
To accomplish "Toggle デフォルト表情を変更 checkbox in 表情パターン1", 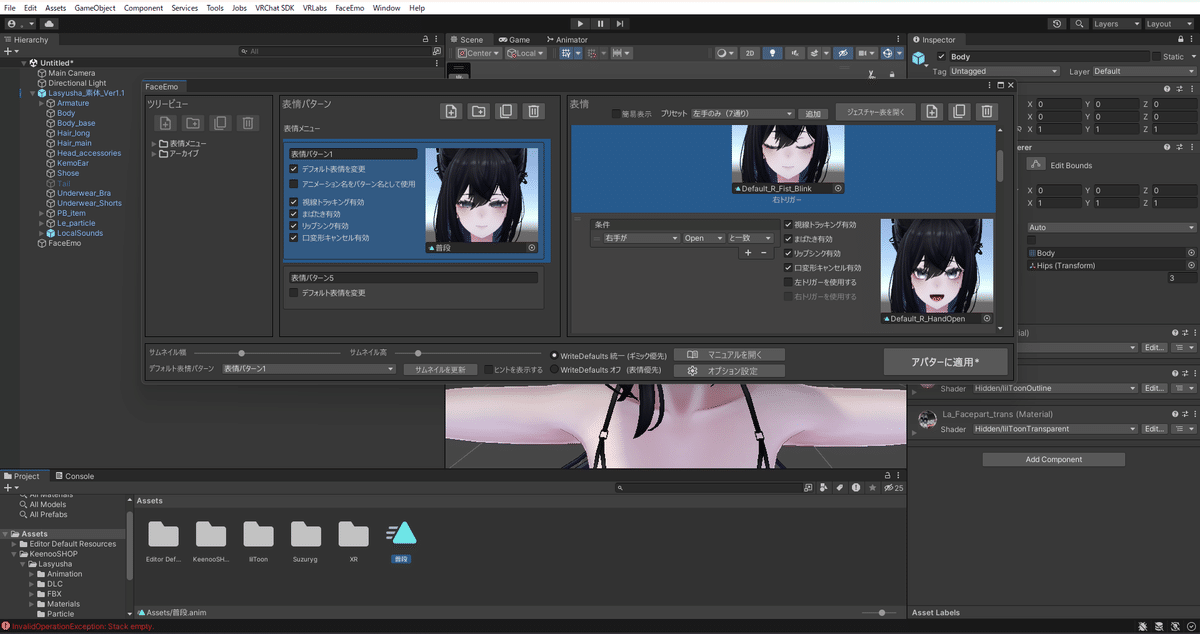I will 294,169.
